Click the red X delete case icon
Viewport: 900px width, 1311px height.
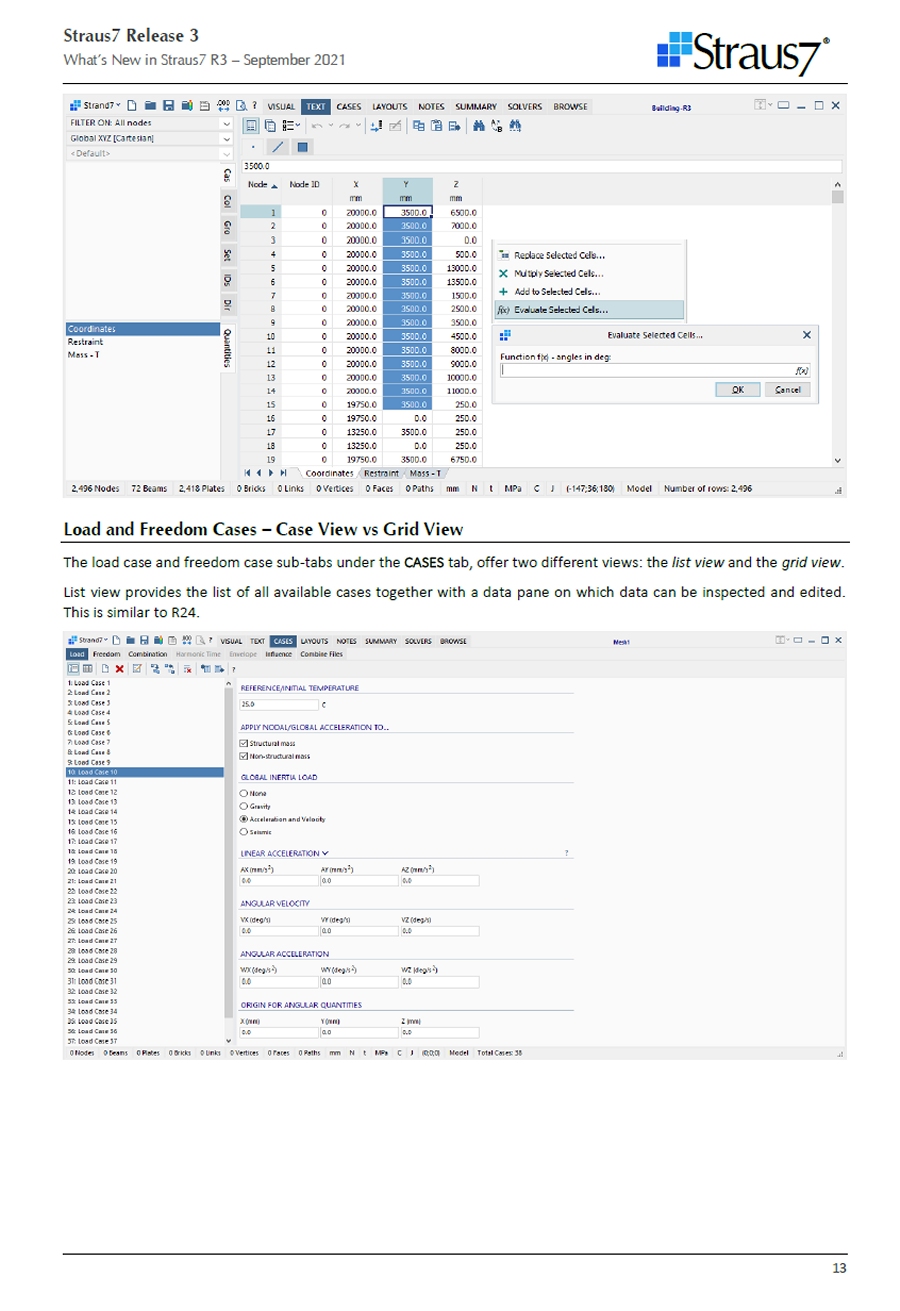[x=119, y=667]
